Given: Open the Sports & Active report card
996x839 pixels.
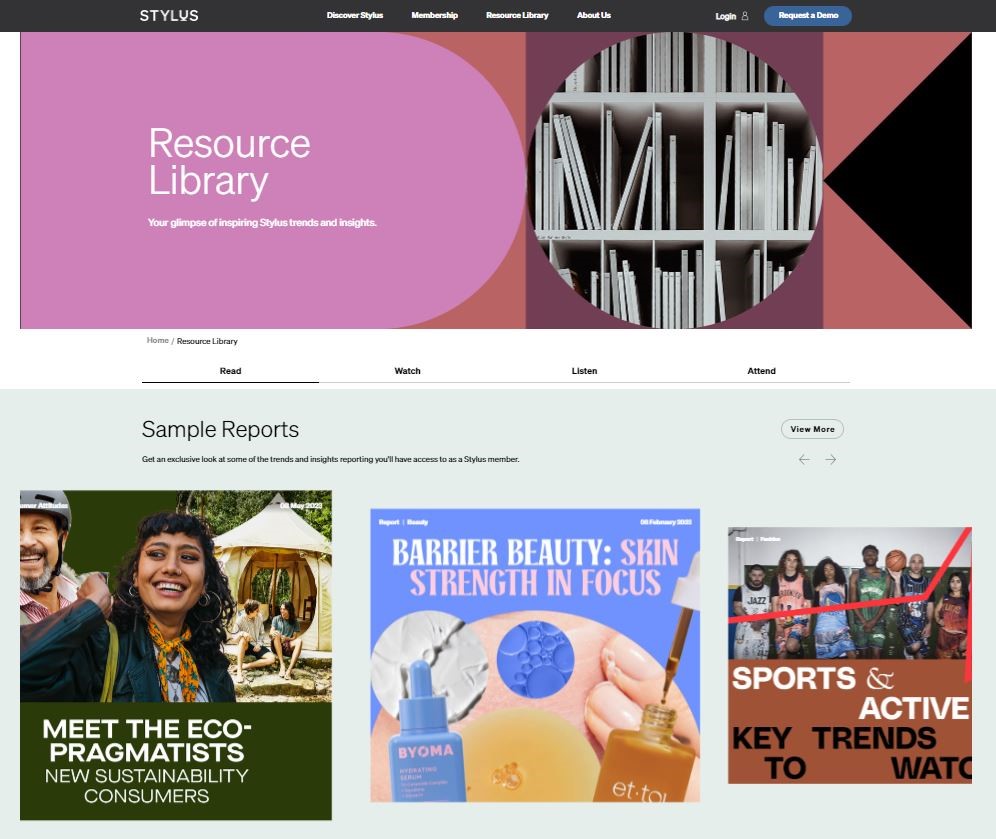Looking at the screenshot, I should [x=850, y=655].
